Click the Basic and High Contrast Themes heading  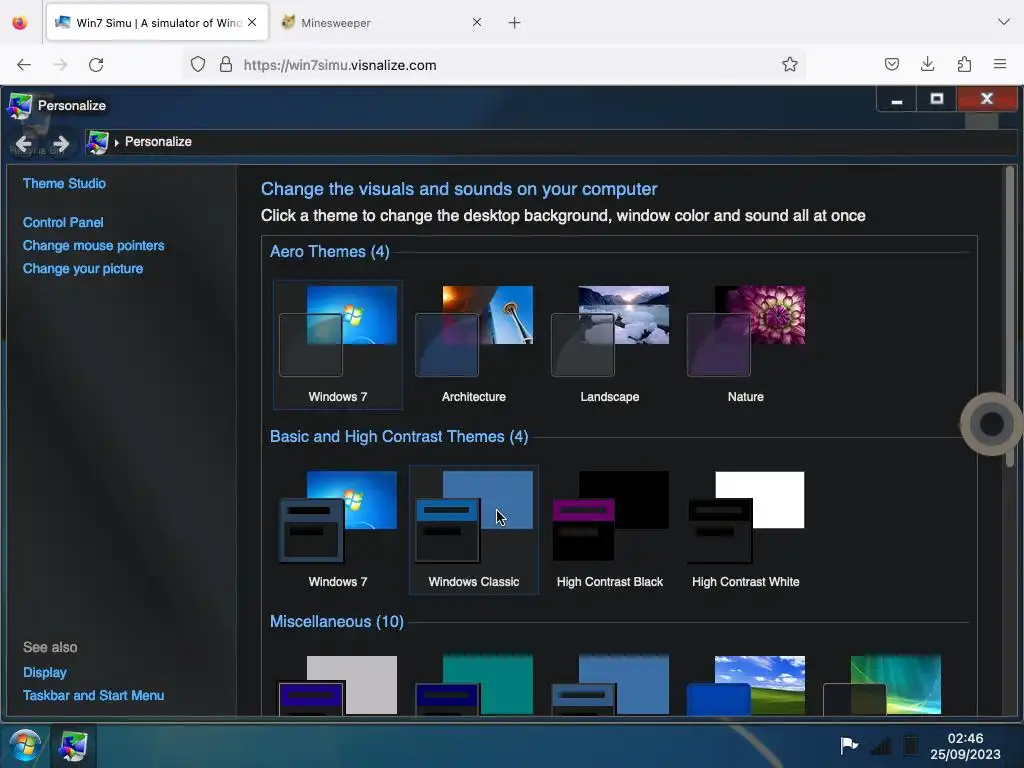399,436
